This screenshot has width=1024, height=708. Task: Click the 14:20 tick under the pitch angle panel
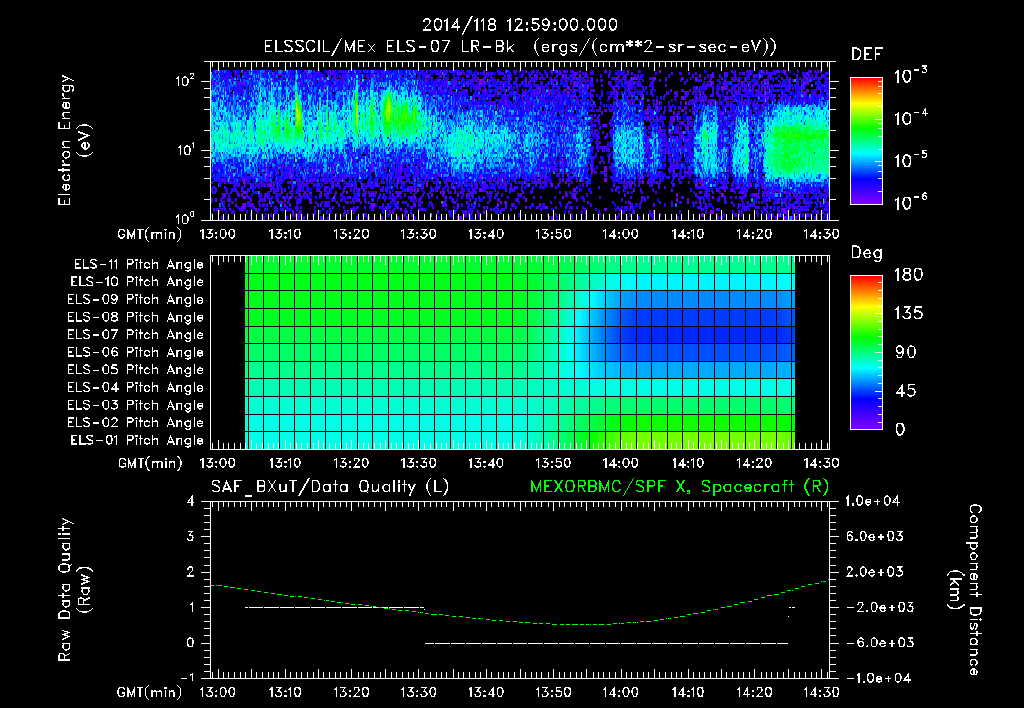click(x=754, y=463)
